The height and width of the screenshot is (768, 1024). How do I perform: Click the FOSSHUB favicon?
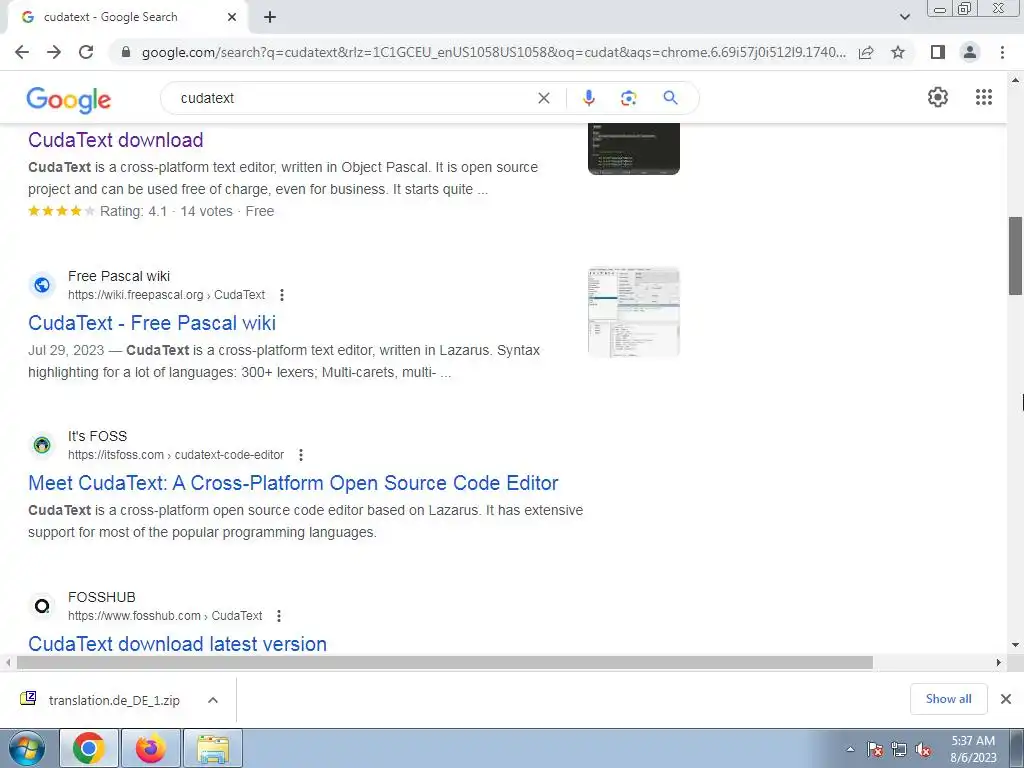(42, 606)
